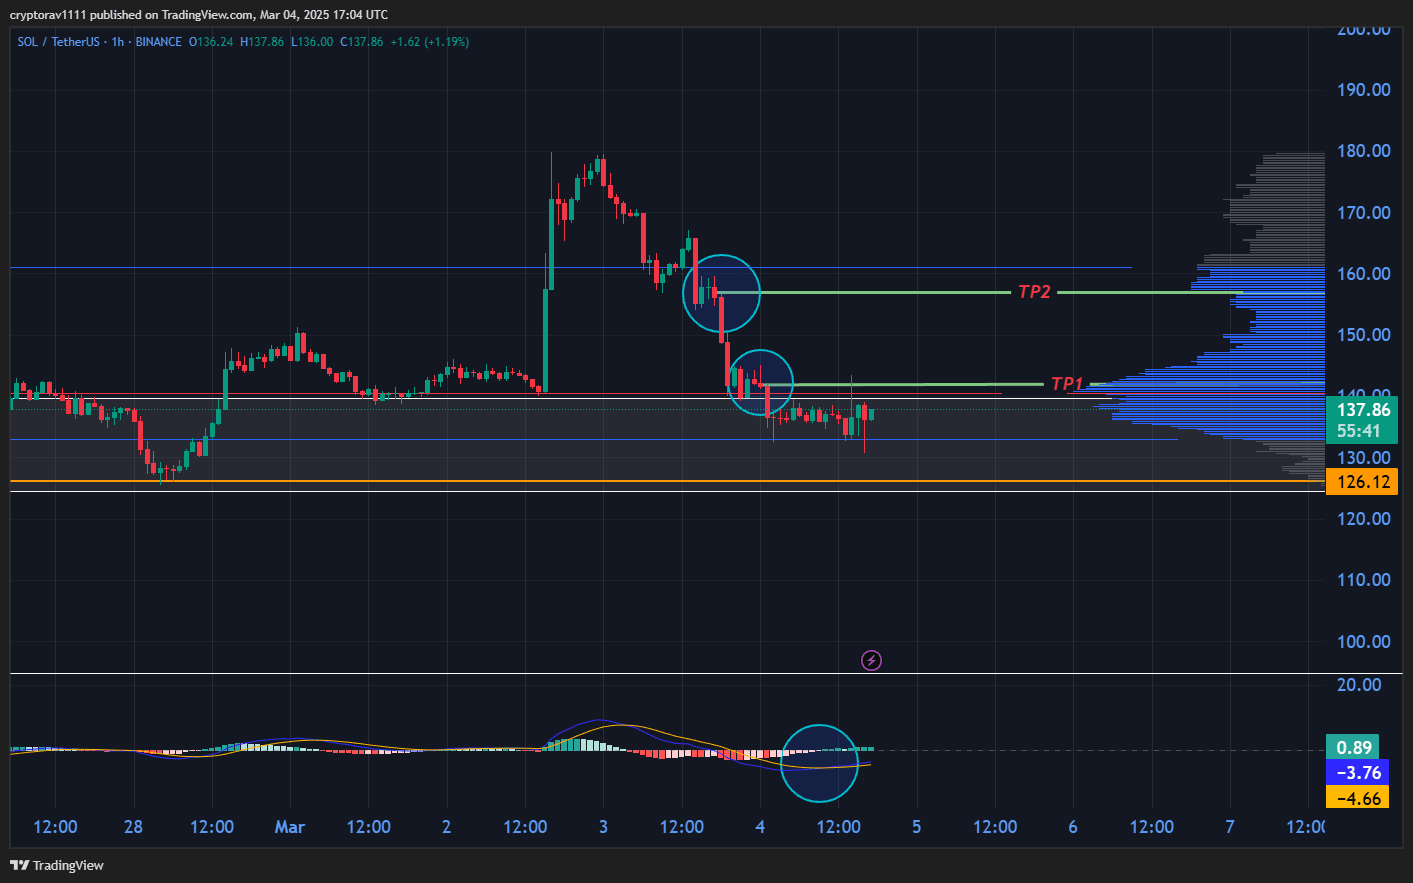
Task: Click the blue −3.76 MACD value tag
Action: coord(1357,773)
